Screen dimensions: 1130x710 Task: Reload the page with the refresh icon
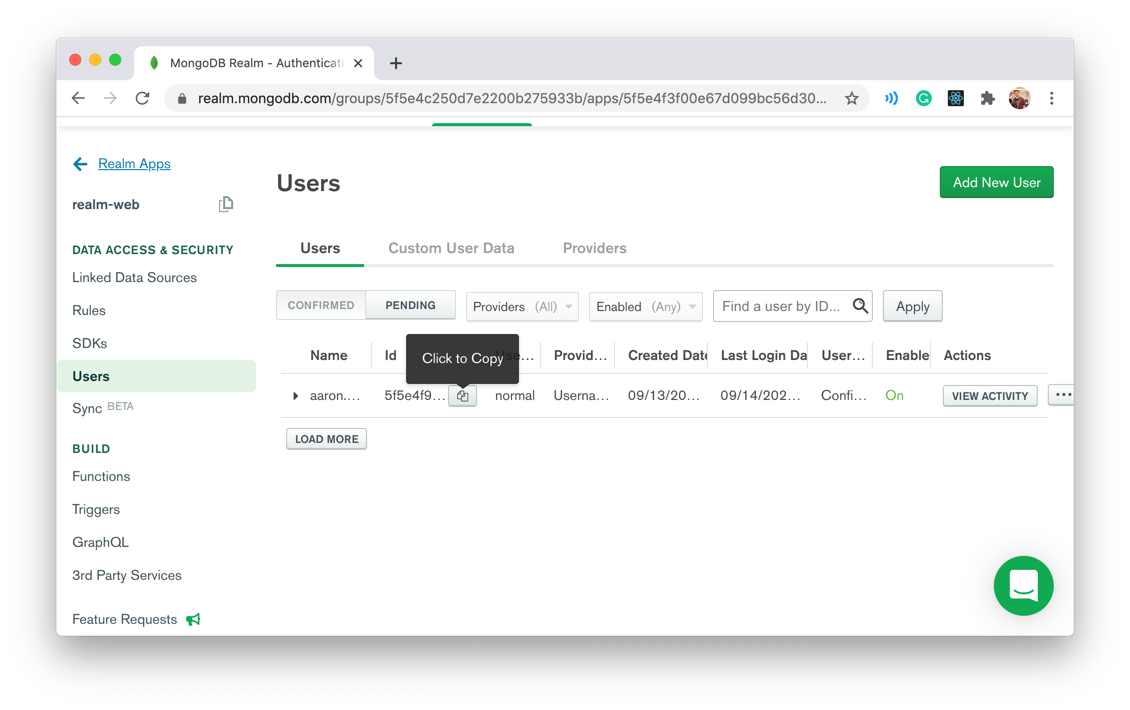[x=143, y=99]
